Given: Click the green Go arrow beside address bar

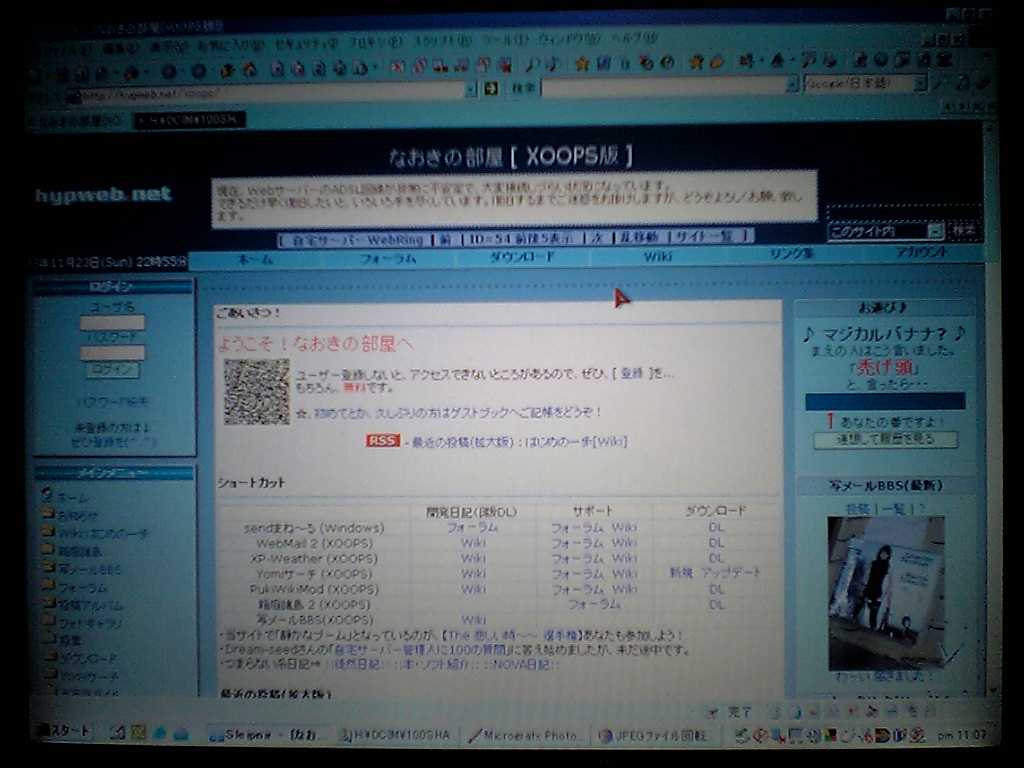Looking at the screenshot, I should 491,89.
